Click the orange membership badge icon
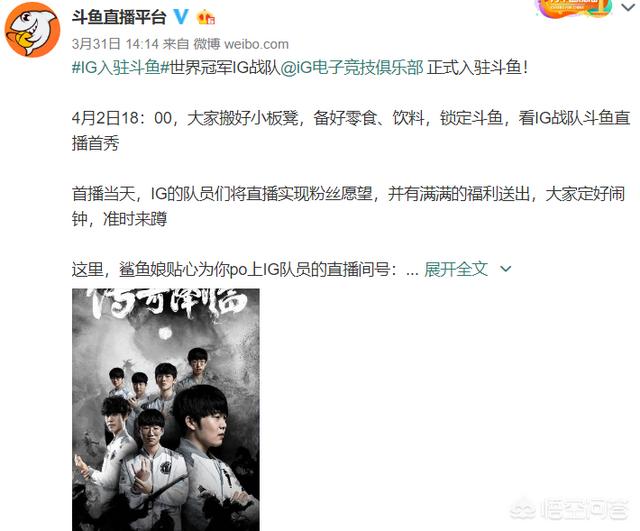Viewport: 640px width, 531px height. click(x=206, y=18)
